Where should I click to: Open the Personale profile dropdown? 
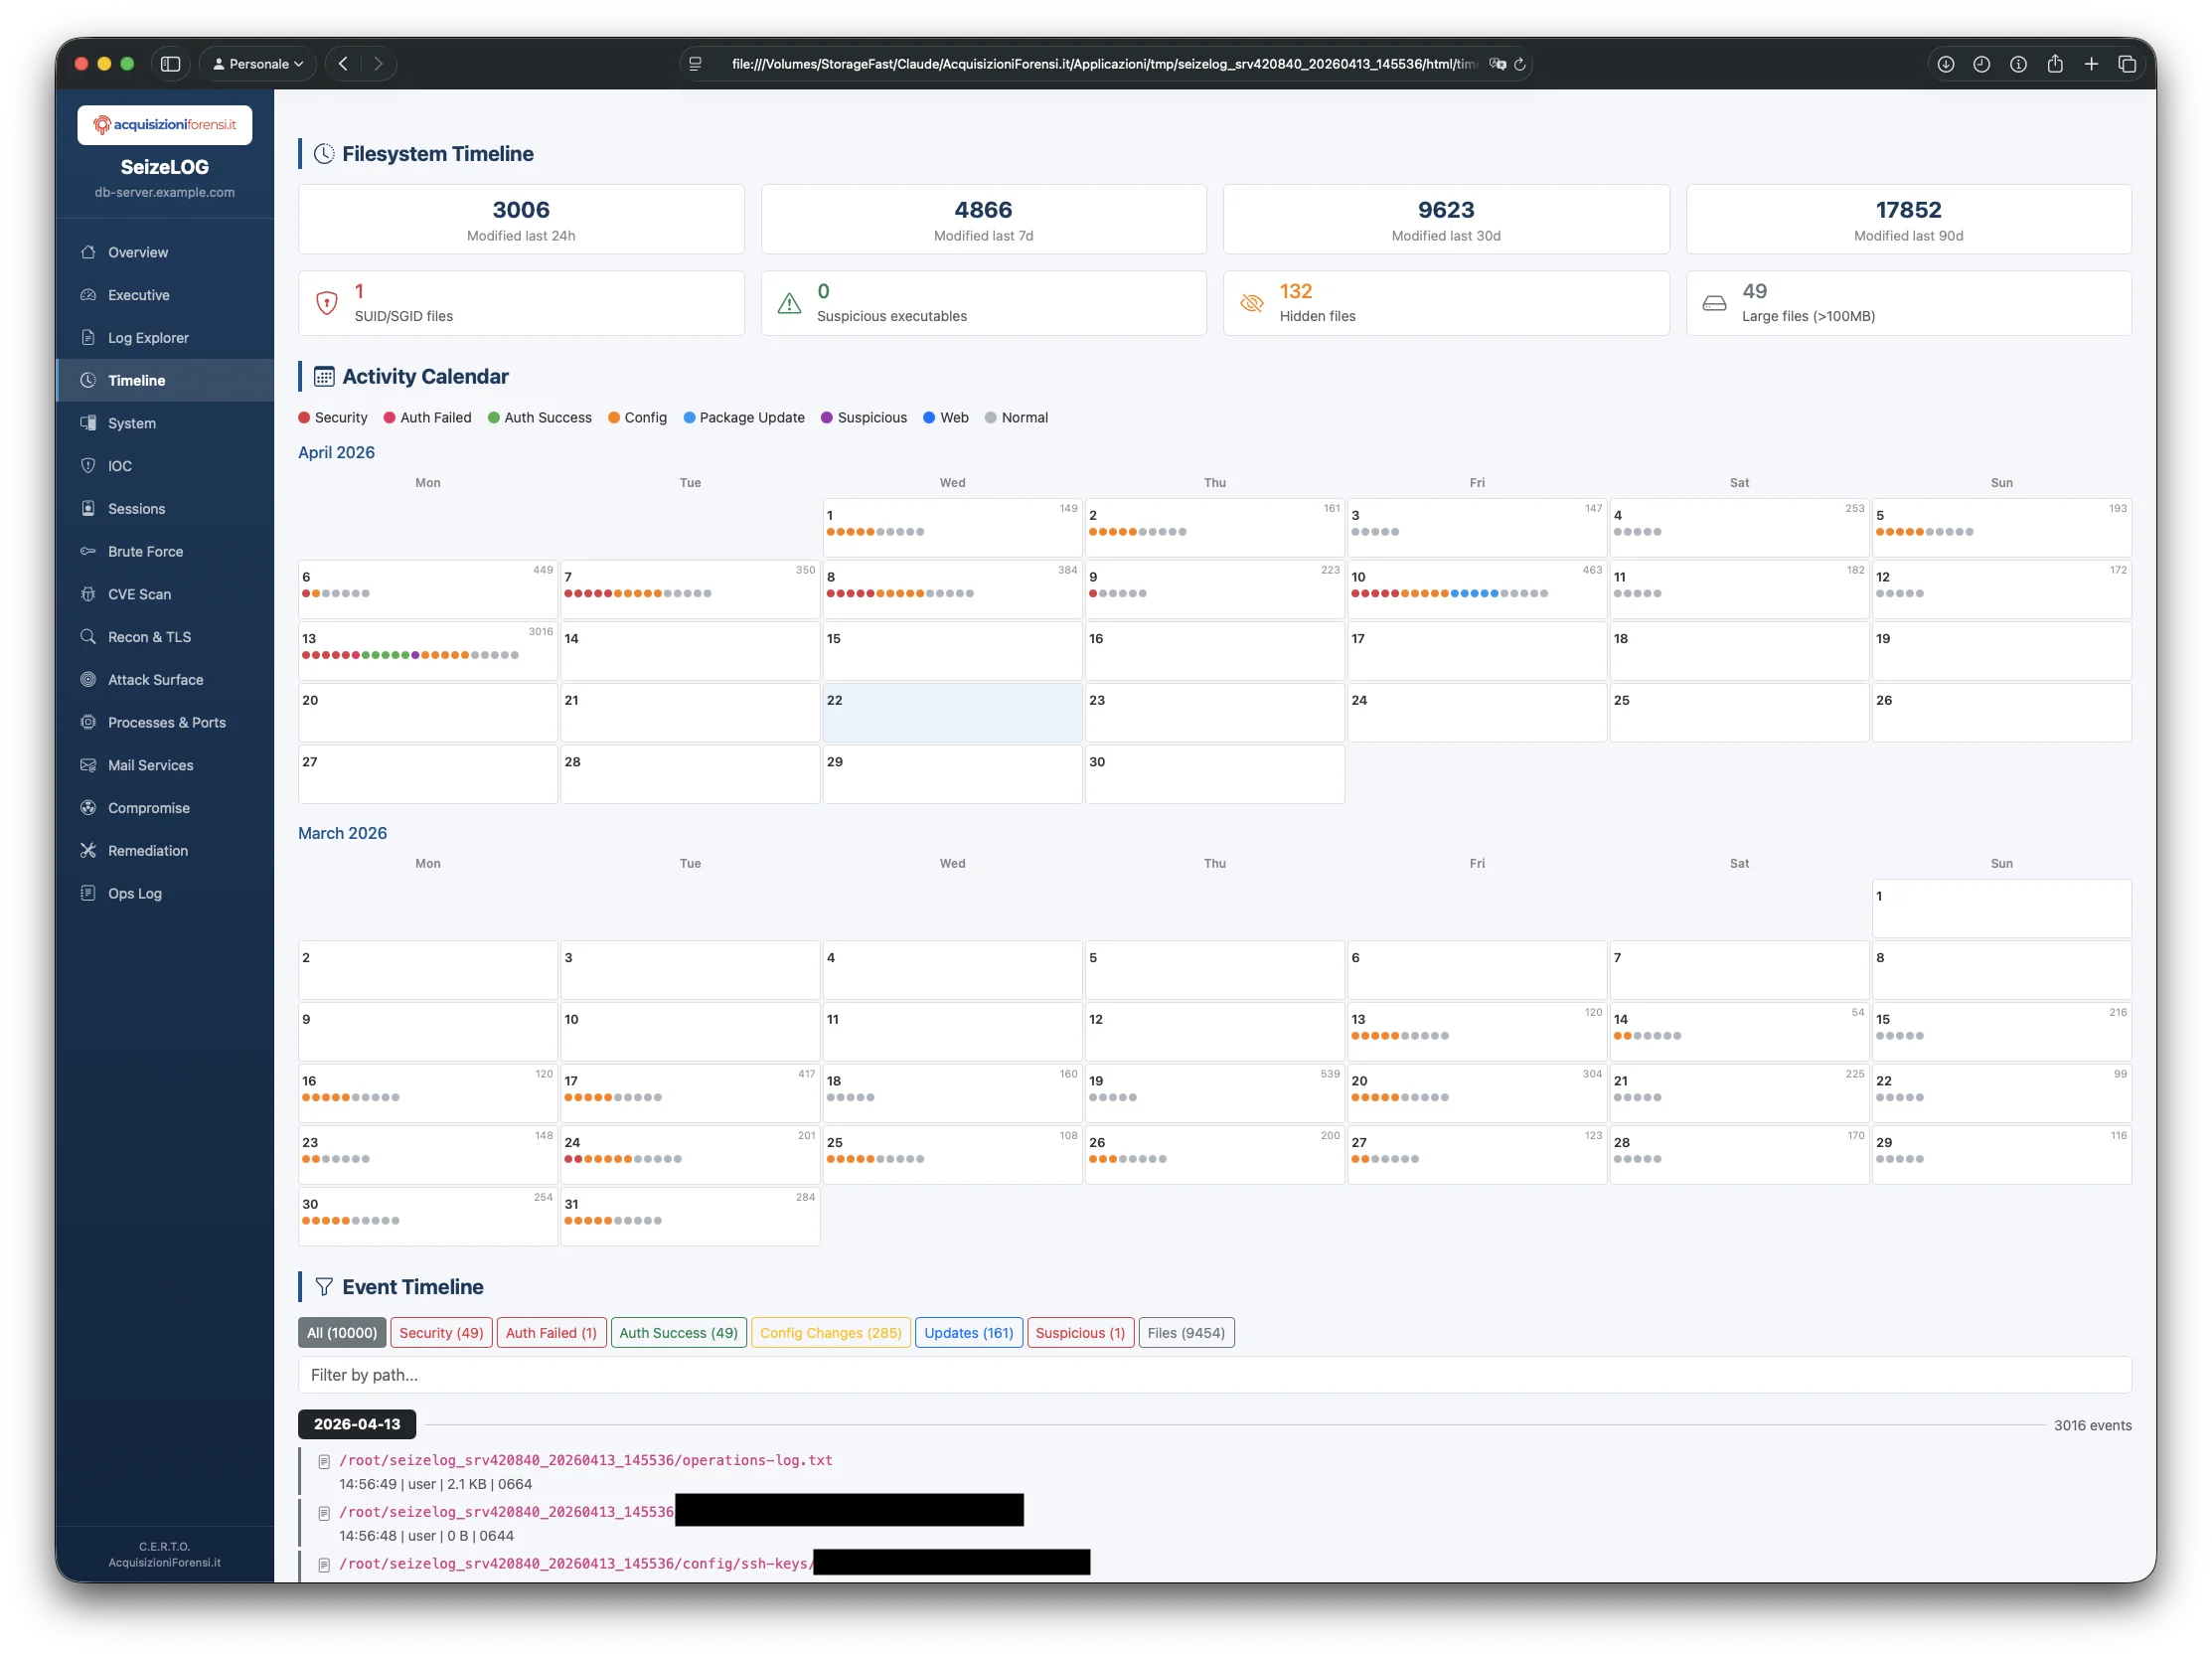256,63
